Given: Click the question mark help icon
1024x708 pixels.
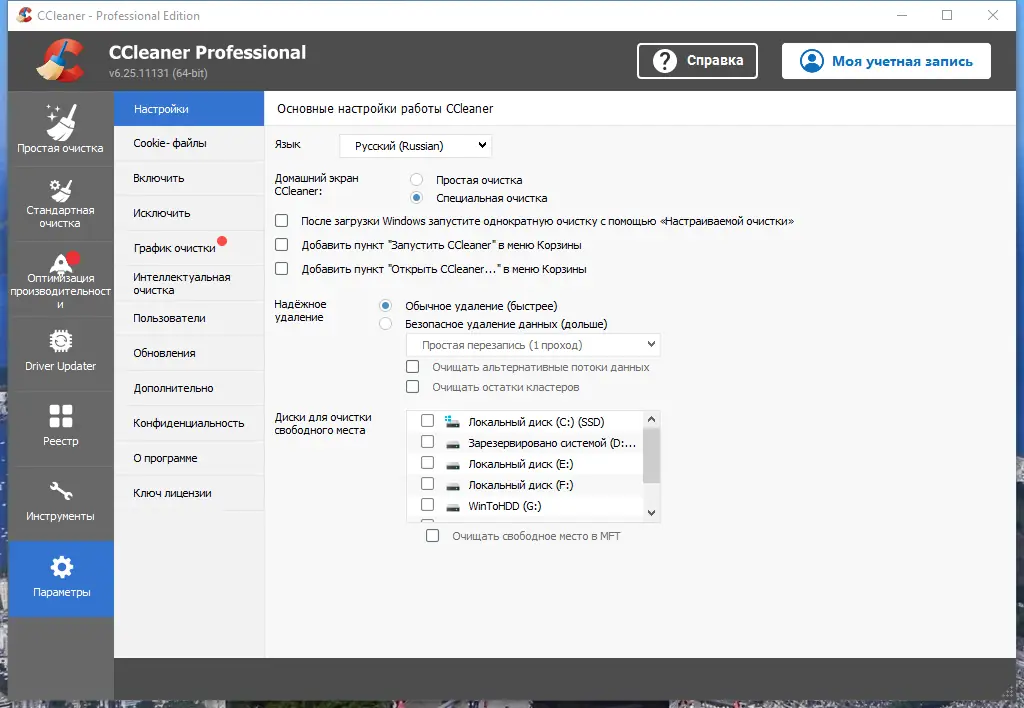Looking at the screenshot, I should 665,61.
